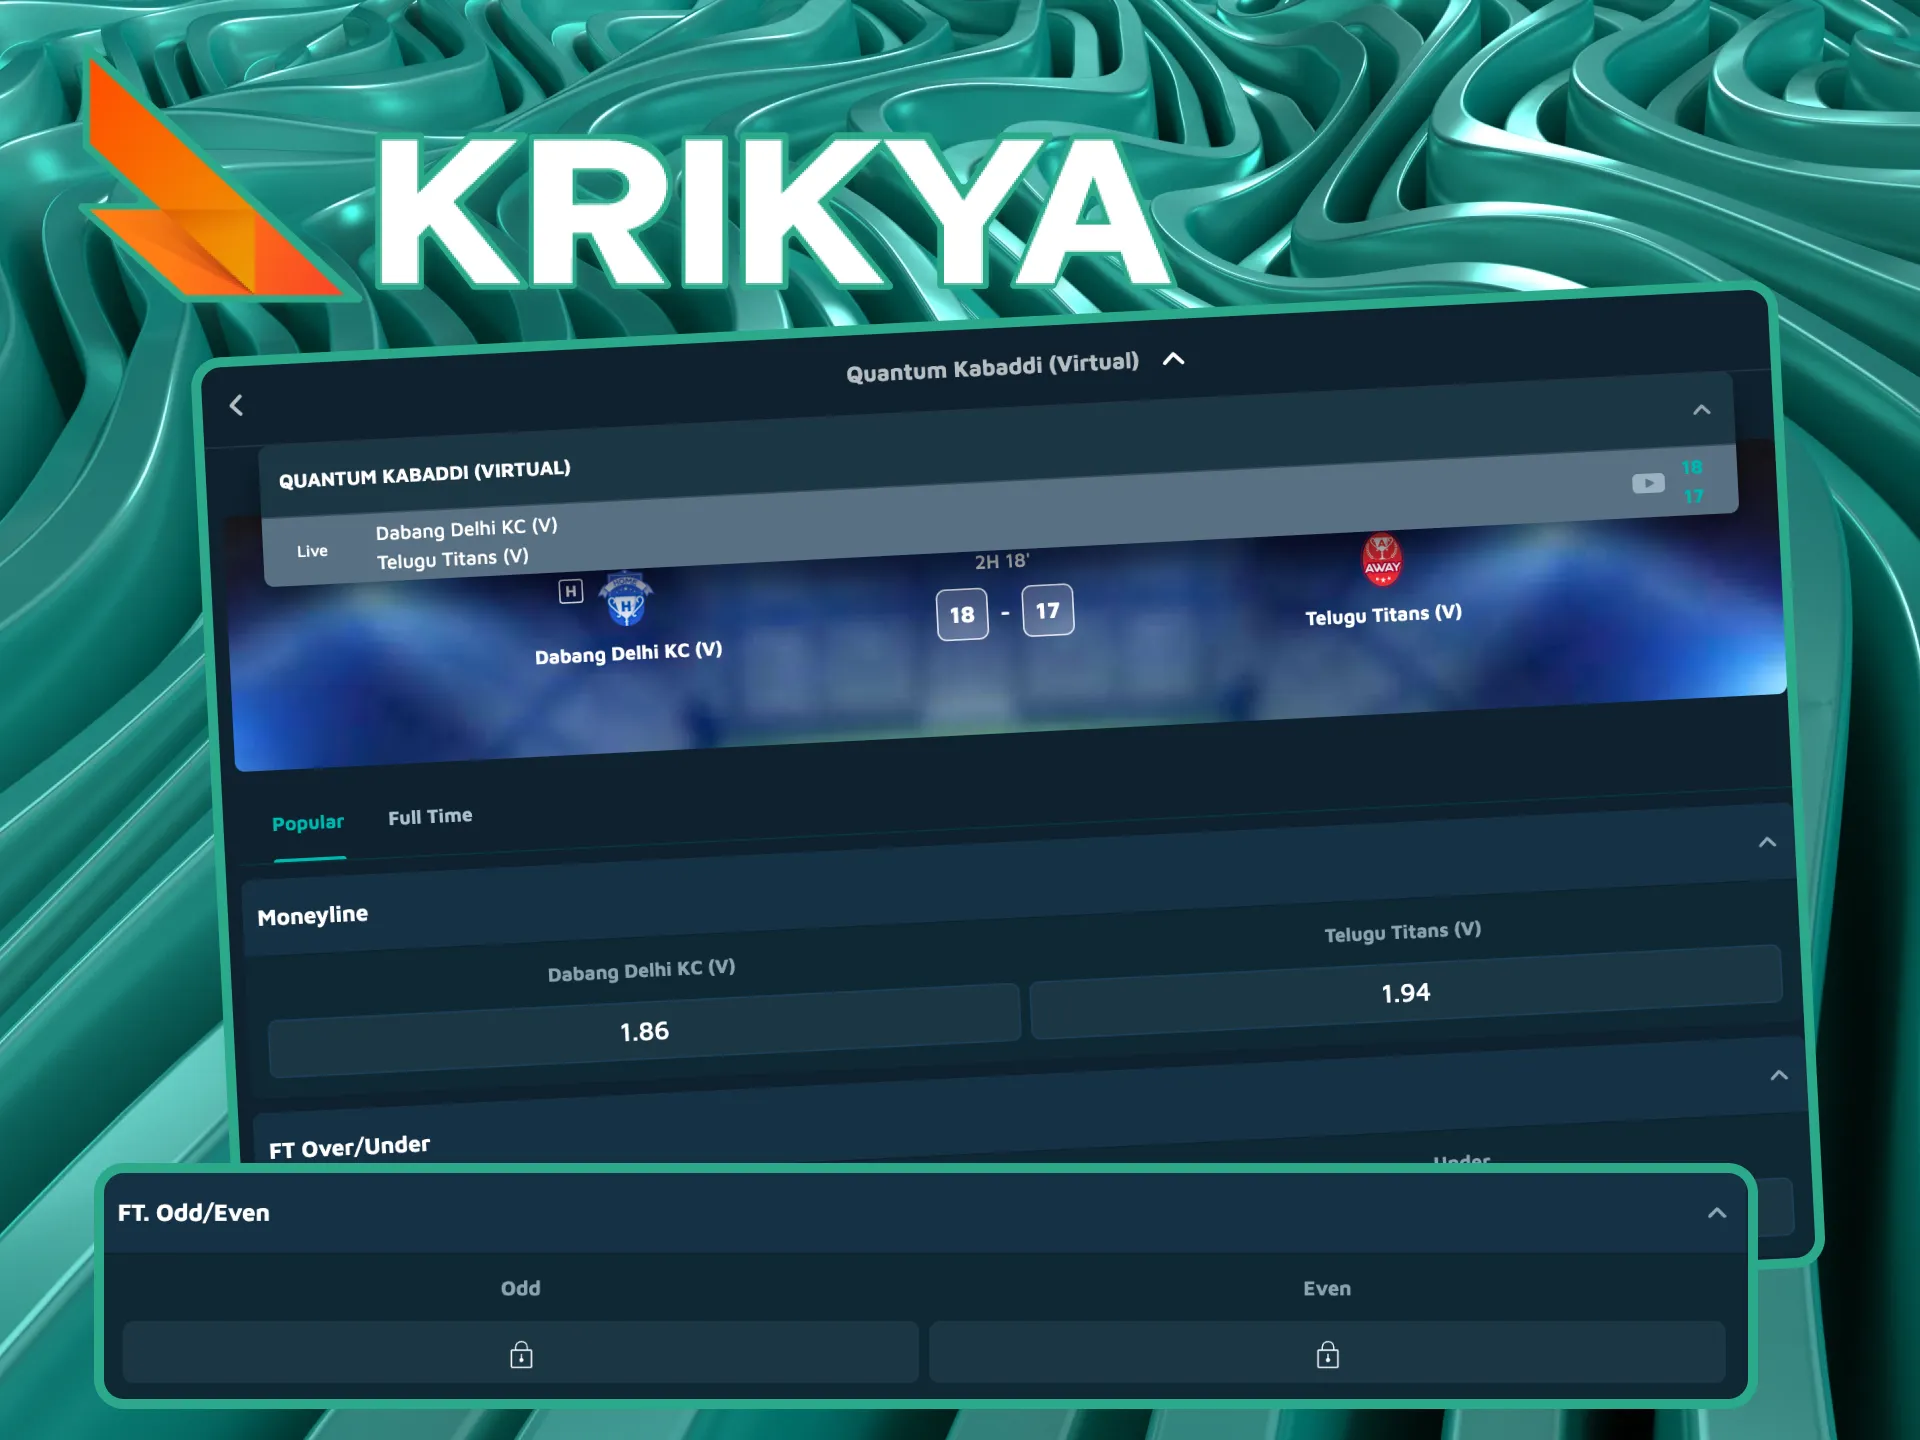Switch to the Full Time tab
This screenshot has width=1920, height=1440.
pos(430,816)
